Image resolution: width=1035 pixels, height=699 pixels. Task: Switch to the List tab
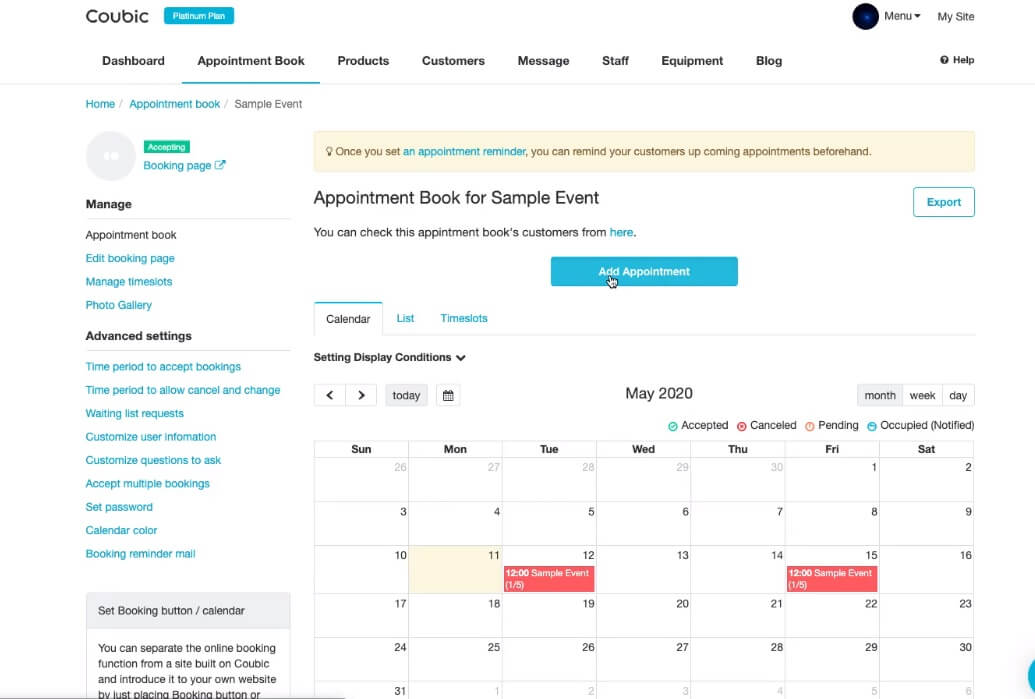[405, 318]
